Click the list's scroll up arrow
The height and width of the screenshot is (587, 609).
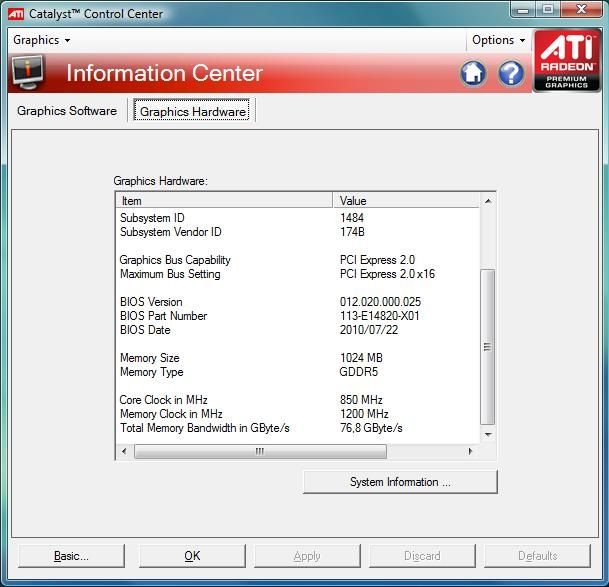pos(488,201)
